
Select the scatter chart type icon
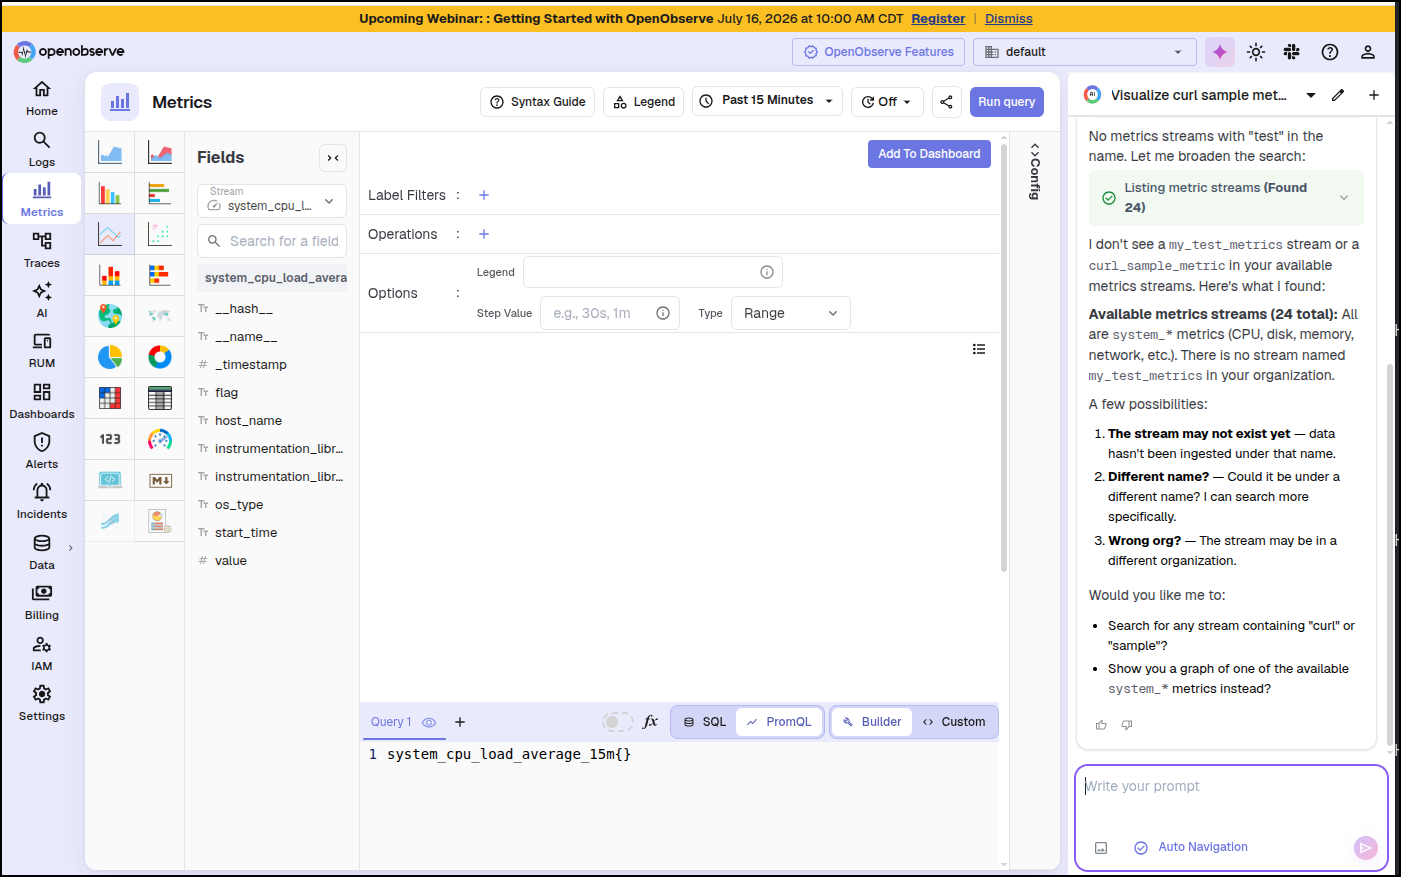click(x=160, y=234)
